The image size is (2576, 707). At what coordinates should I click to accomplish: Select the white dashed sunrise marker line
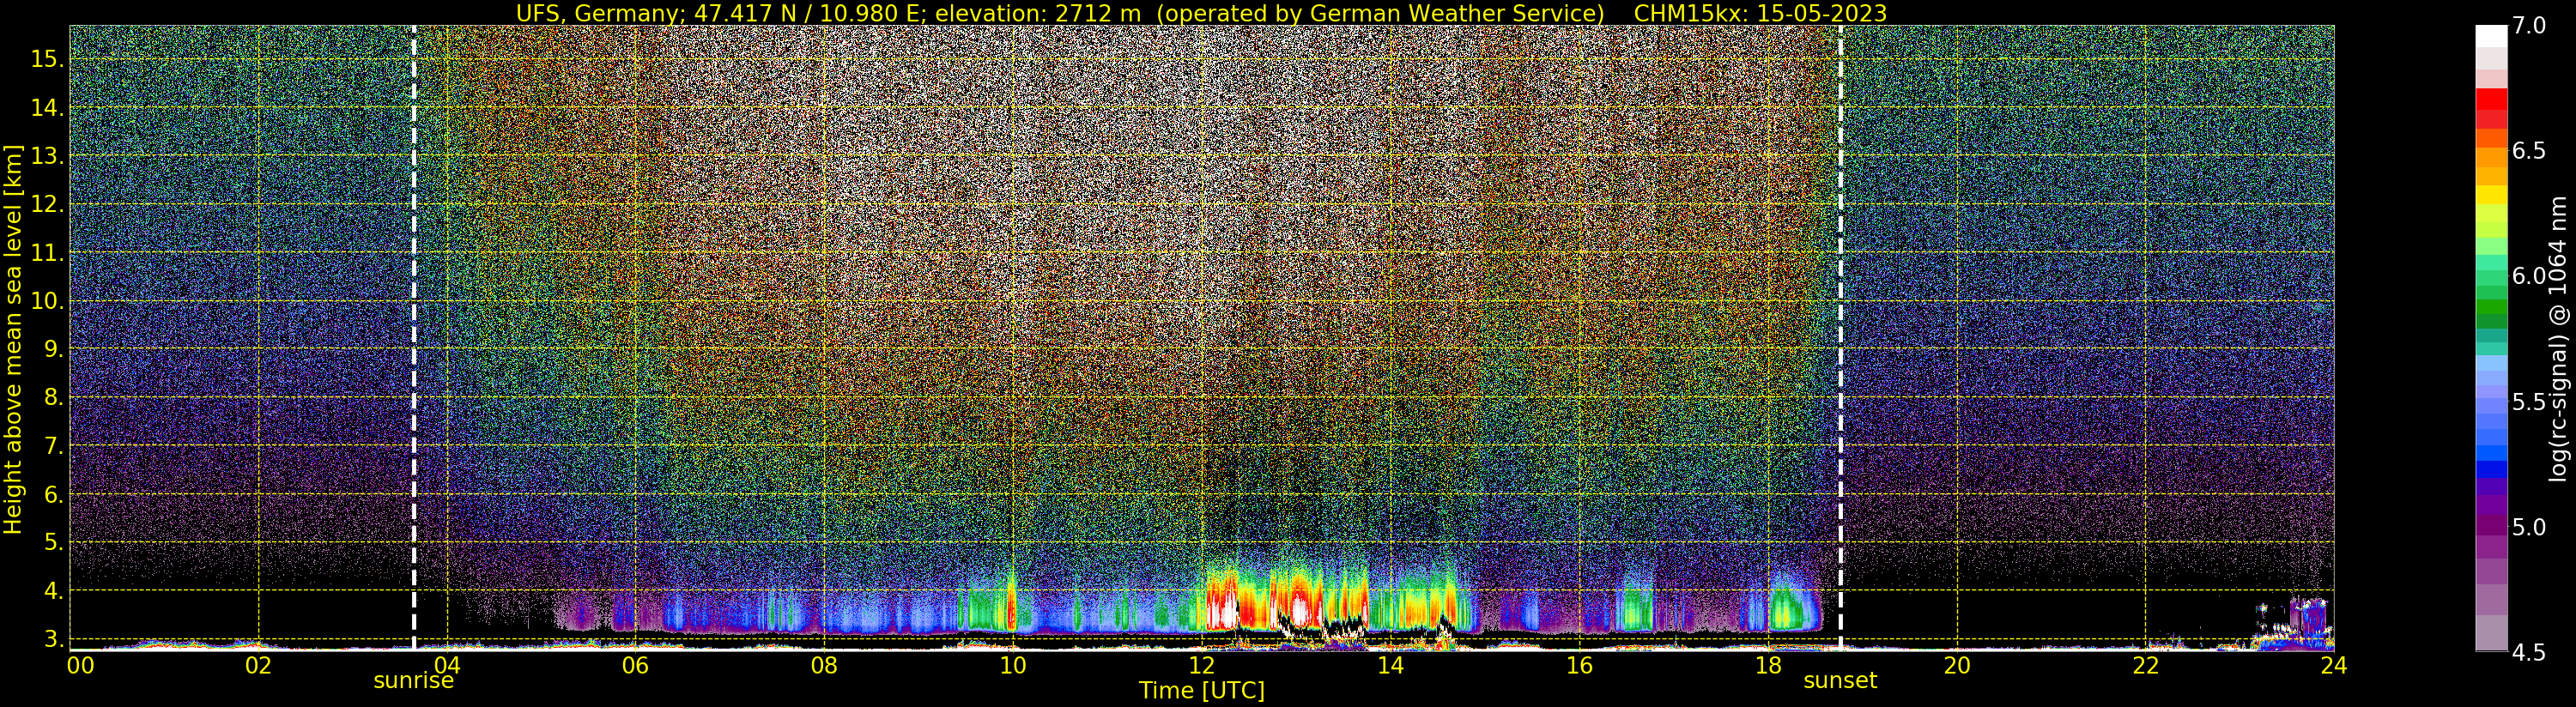(414, 338)
